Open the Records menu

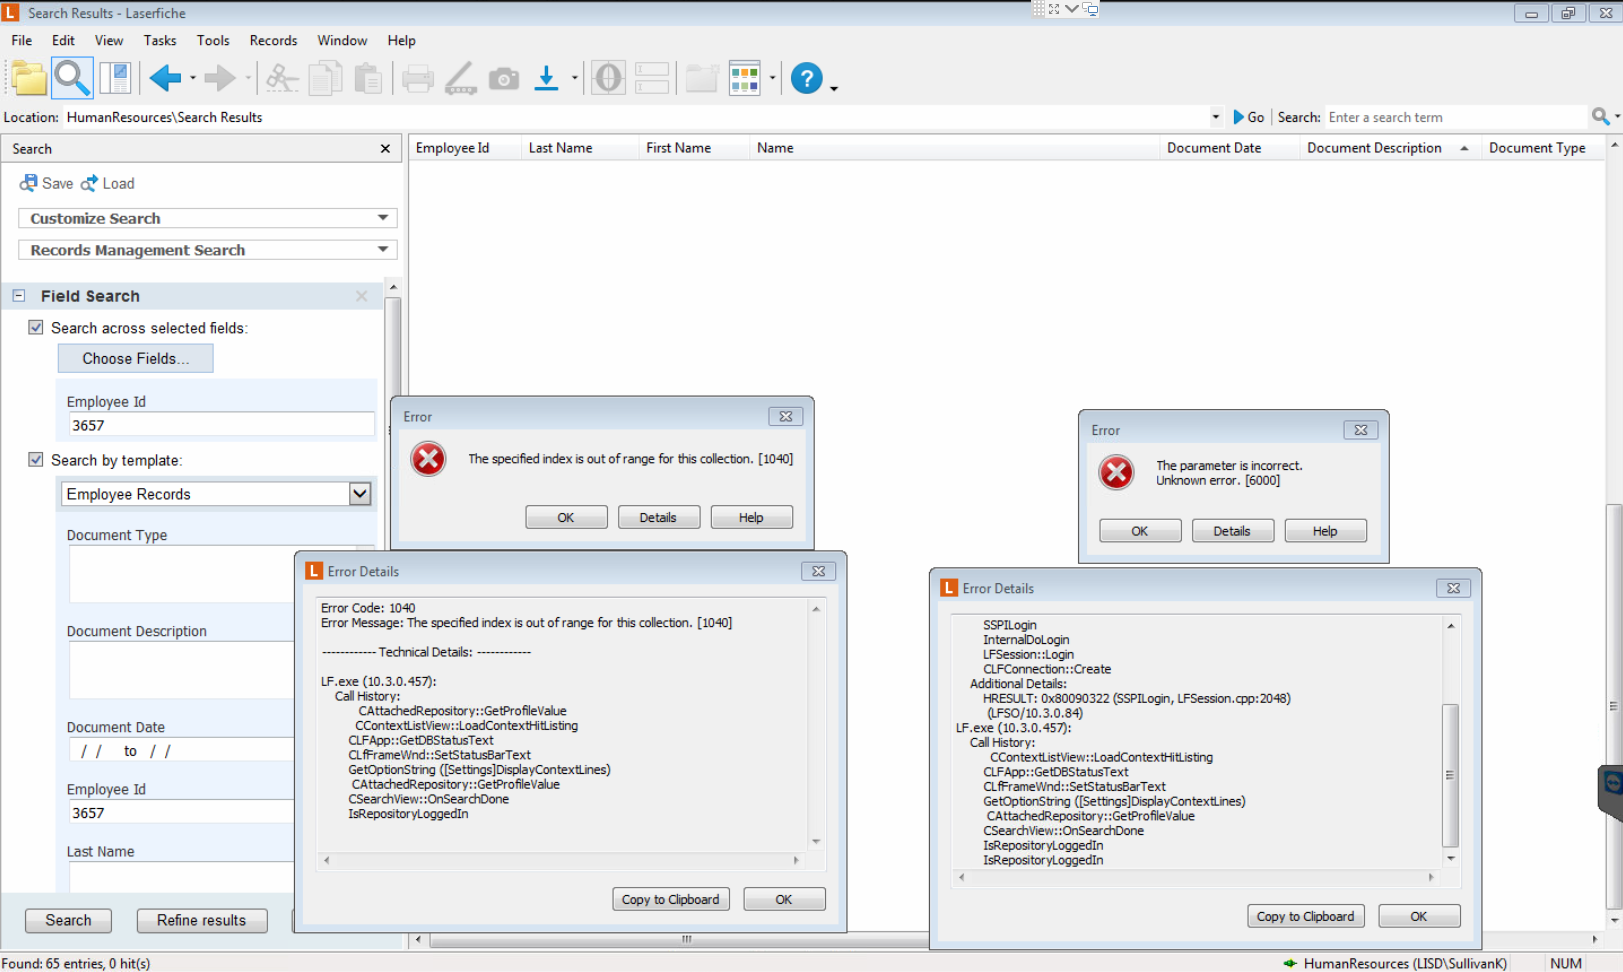click(x=273, y=40)
